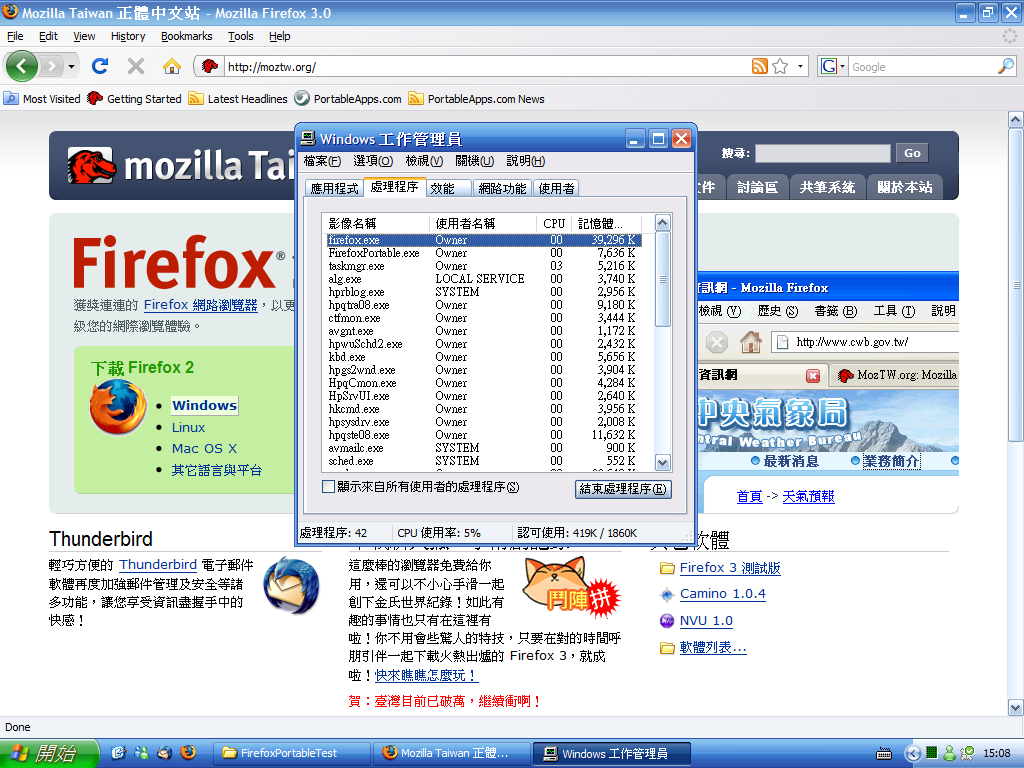The height and width of the screenshot is (768, 1024).
Task: Click the site favicon in address bar
Action: point(210,66)
